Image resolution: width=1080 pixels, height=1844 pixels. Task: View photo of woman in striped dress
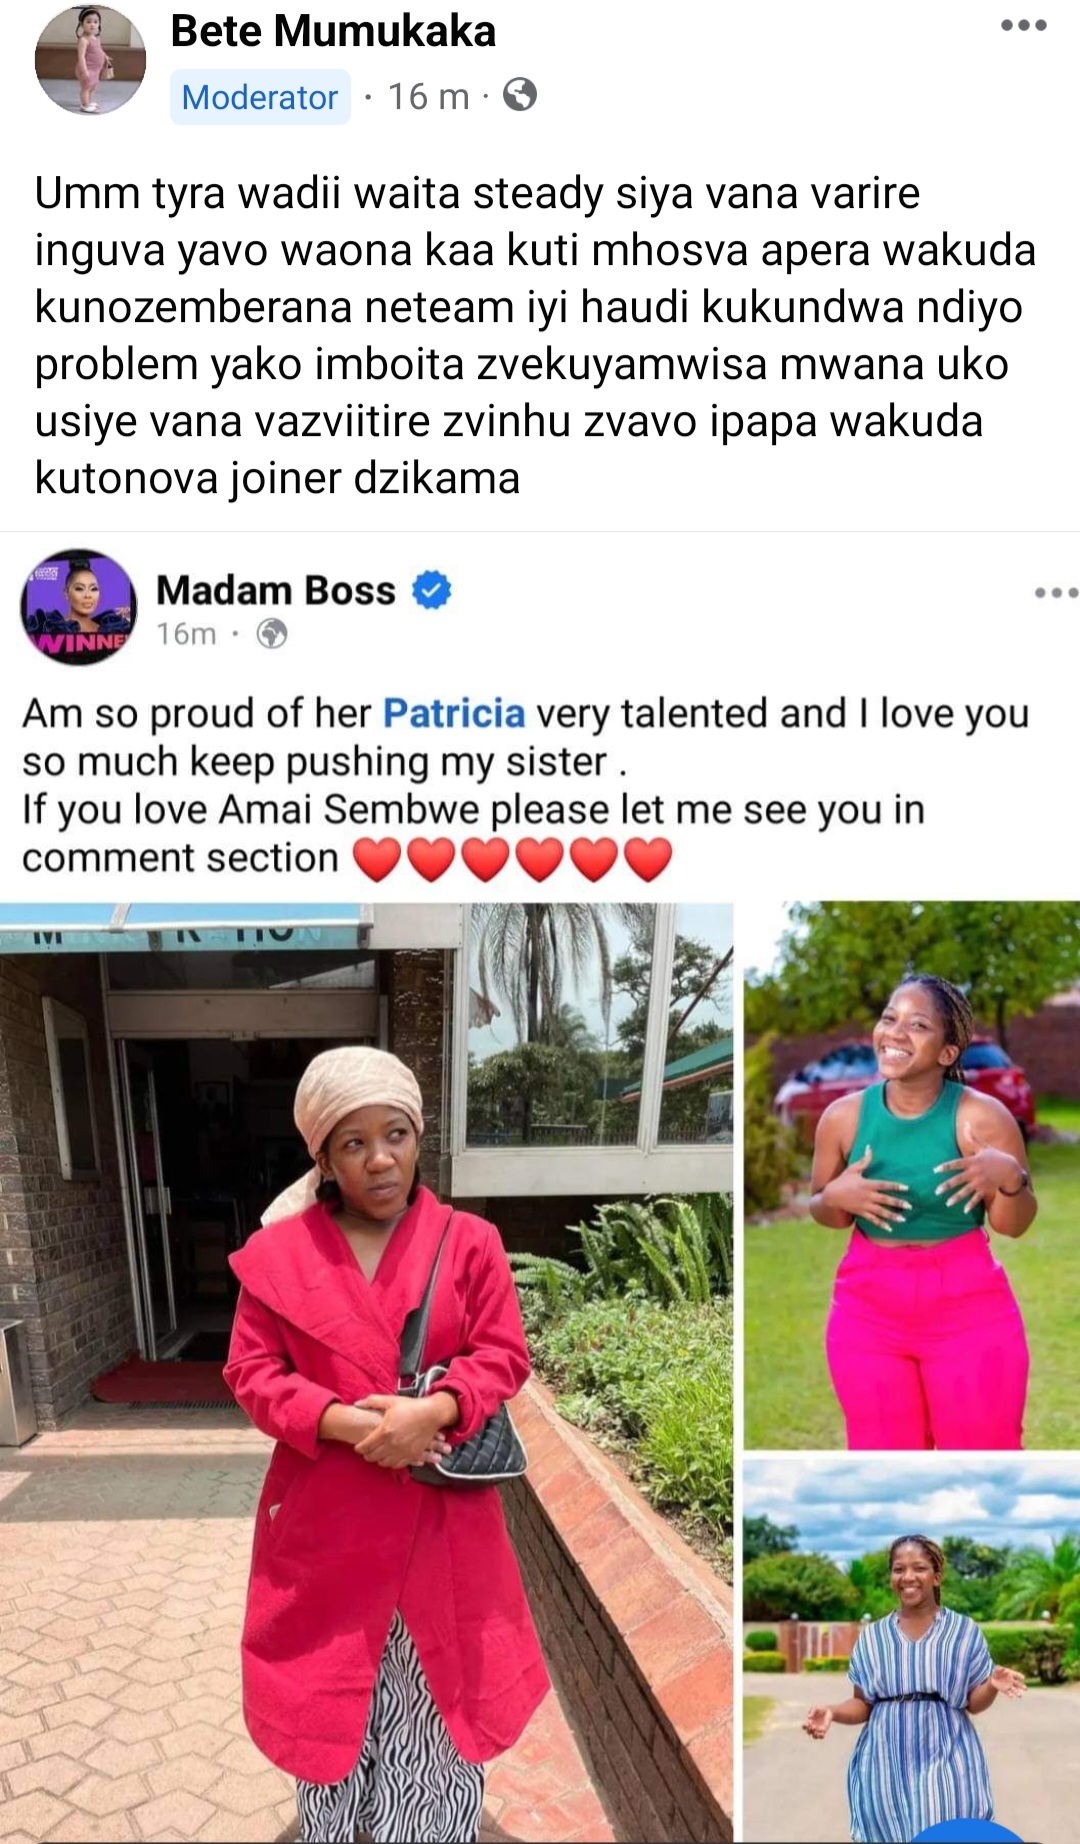click(911, 1651)
